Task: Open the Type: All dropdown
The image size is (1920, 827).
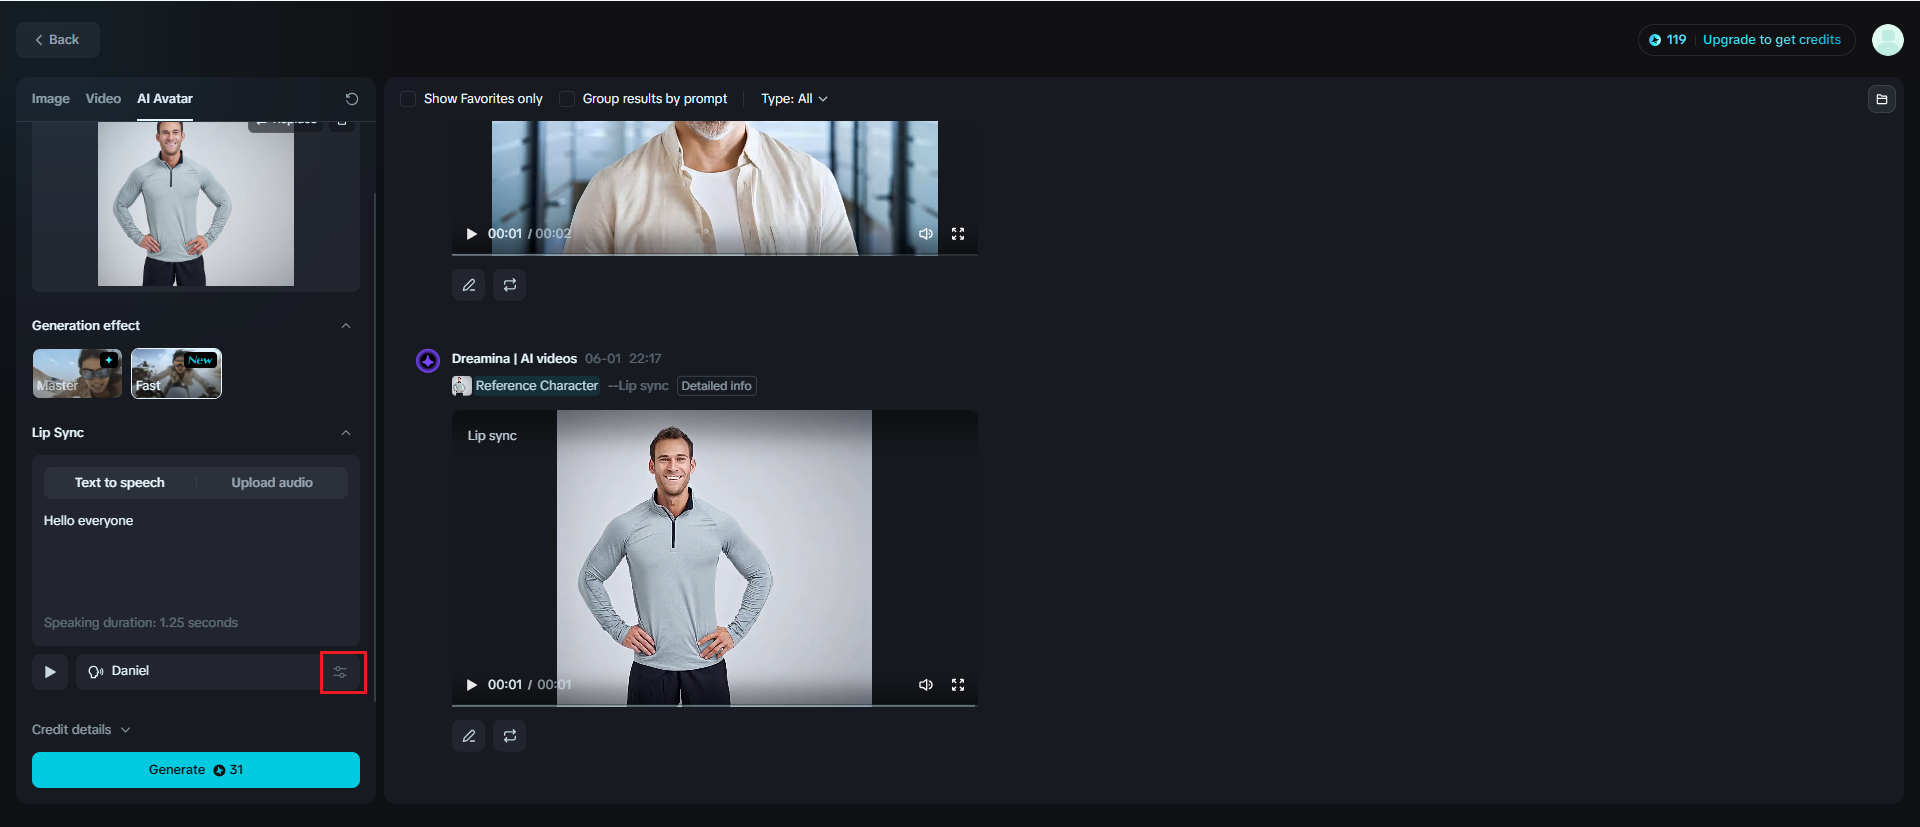Action: click(x=794, y=99)
